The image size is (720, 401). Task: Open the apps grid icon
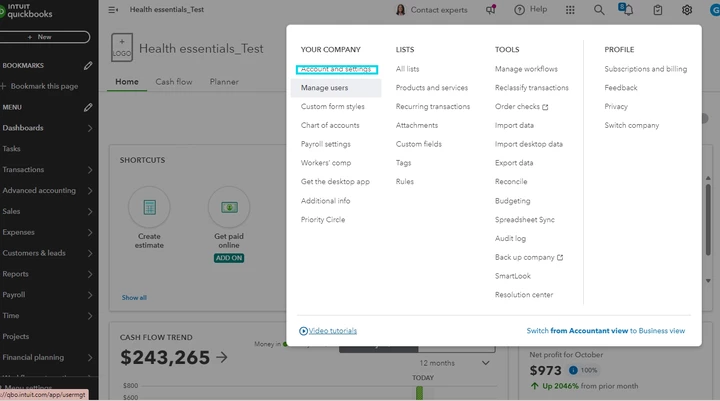(570, 10)
